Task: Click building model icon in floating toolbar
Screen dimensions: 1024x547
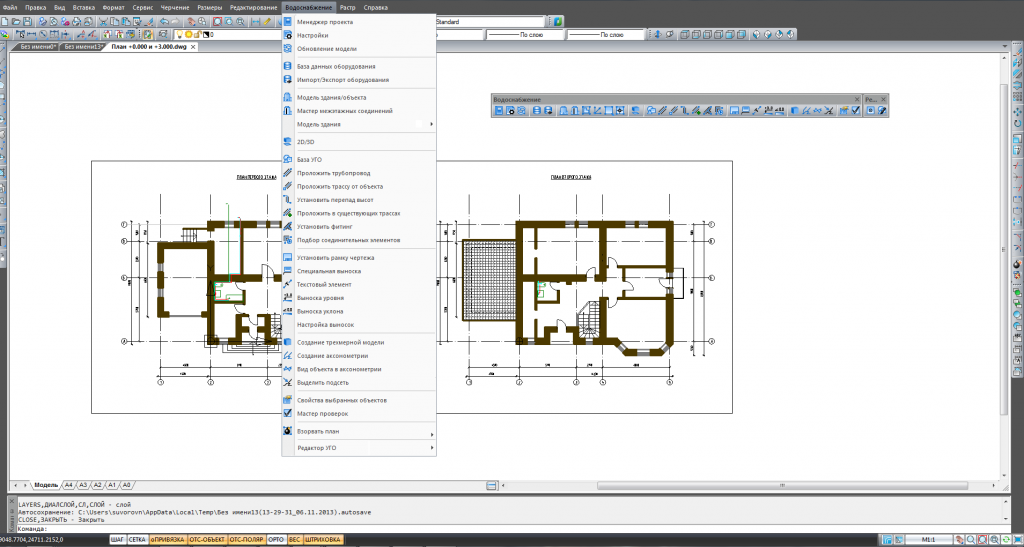Action: click(564, 110)
